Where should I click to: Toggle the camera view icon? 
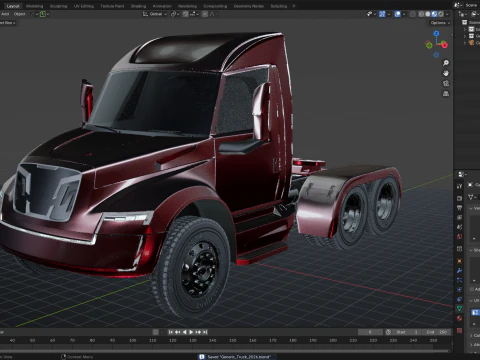[x=446, y=83]
